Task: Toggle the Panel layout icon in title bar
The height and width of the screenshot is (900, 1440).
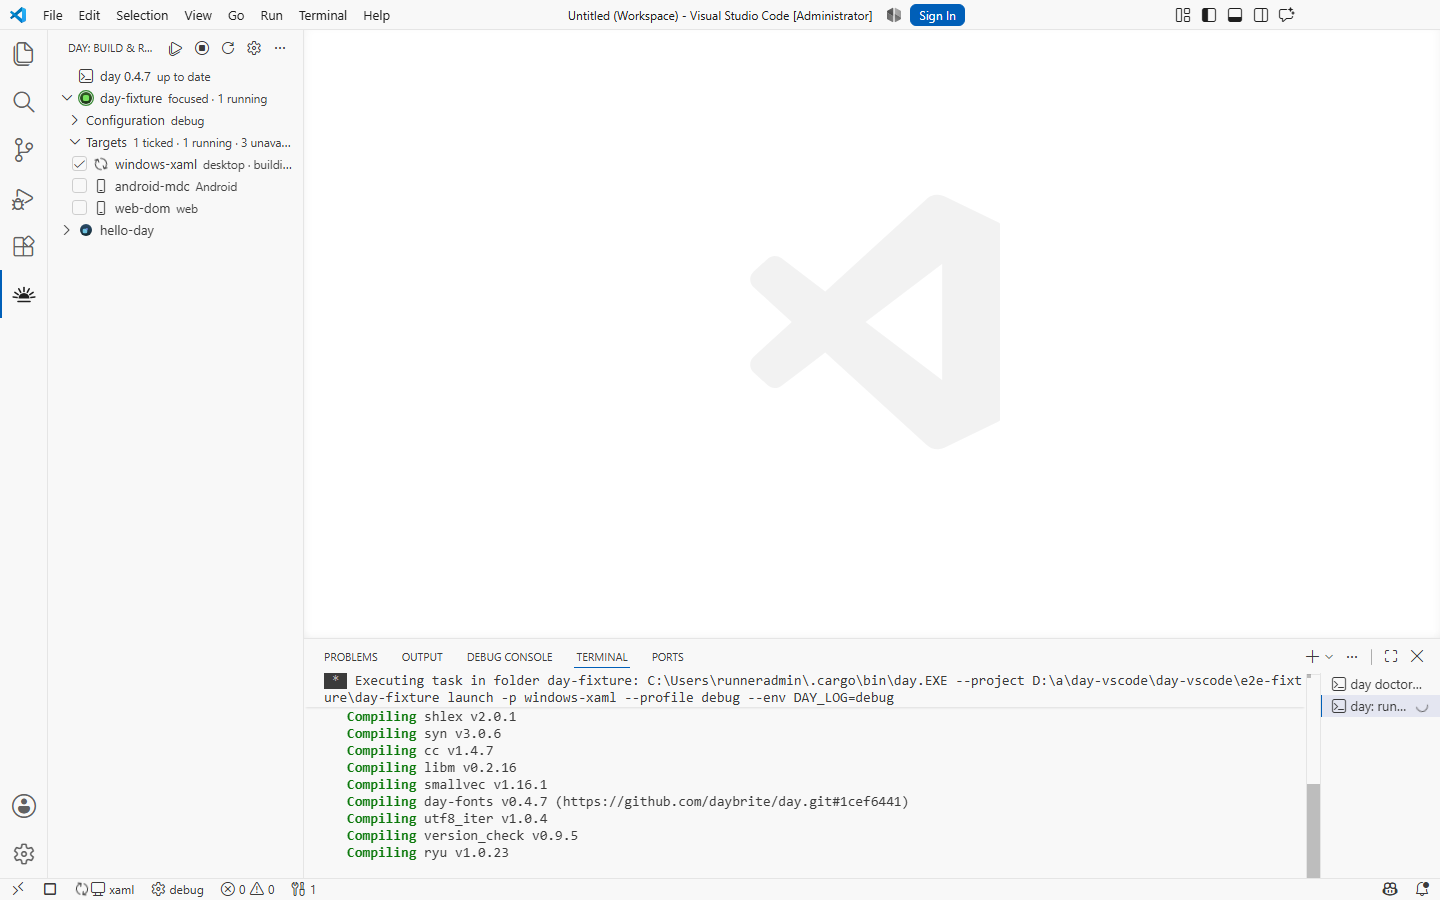Action: click(1235, 15)
